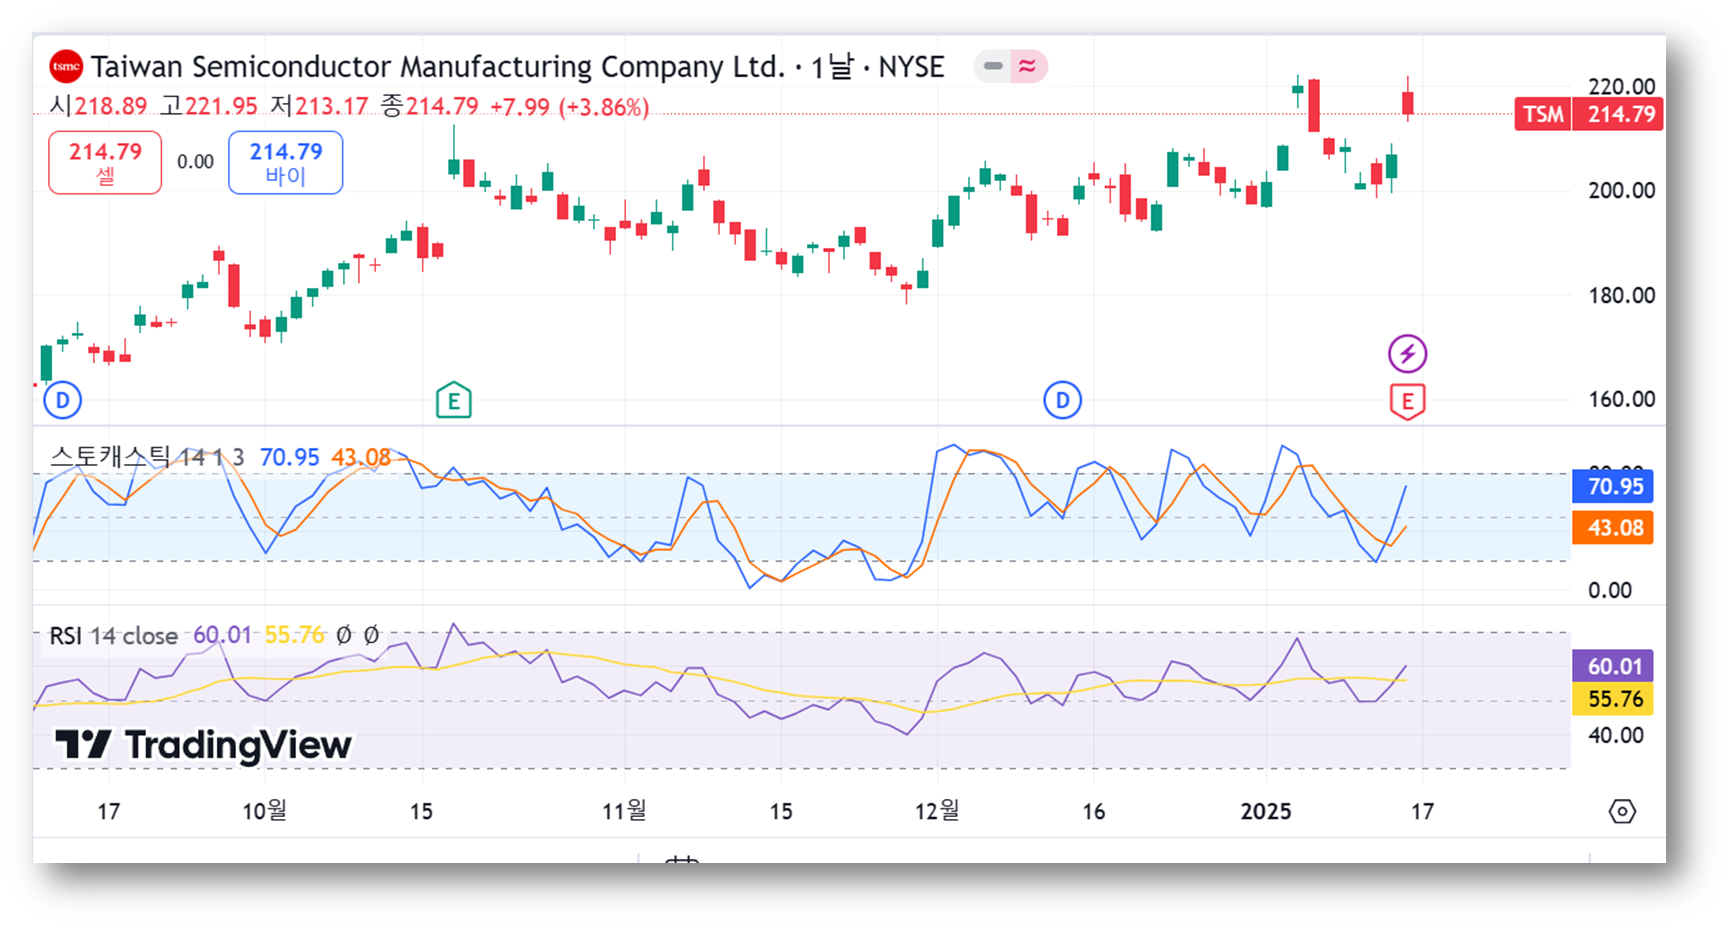This screenshot has height=928, width=1731.
Task: Click the red 214.79 sell button
Action: 105,162
